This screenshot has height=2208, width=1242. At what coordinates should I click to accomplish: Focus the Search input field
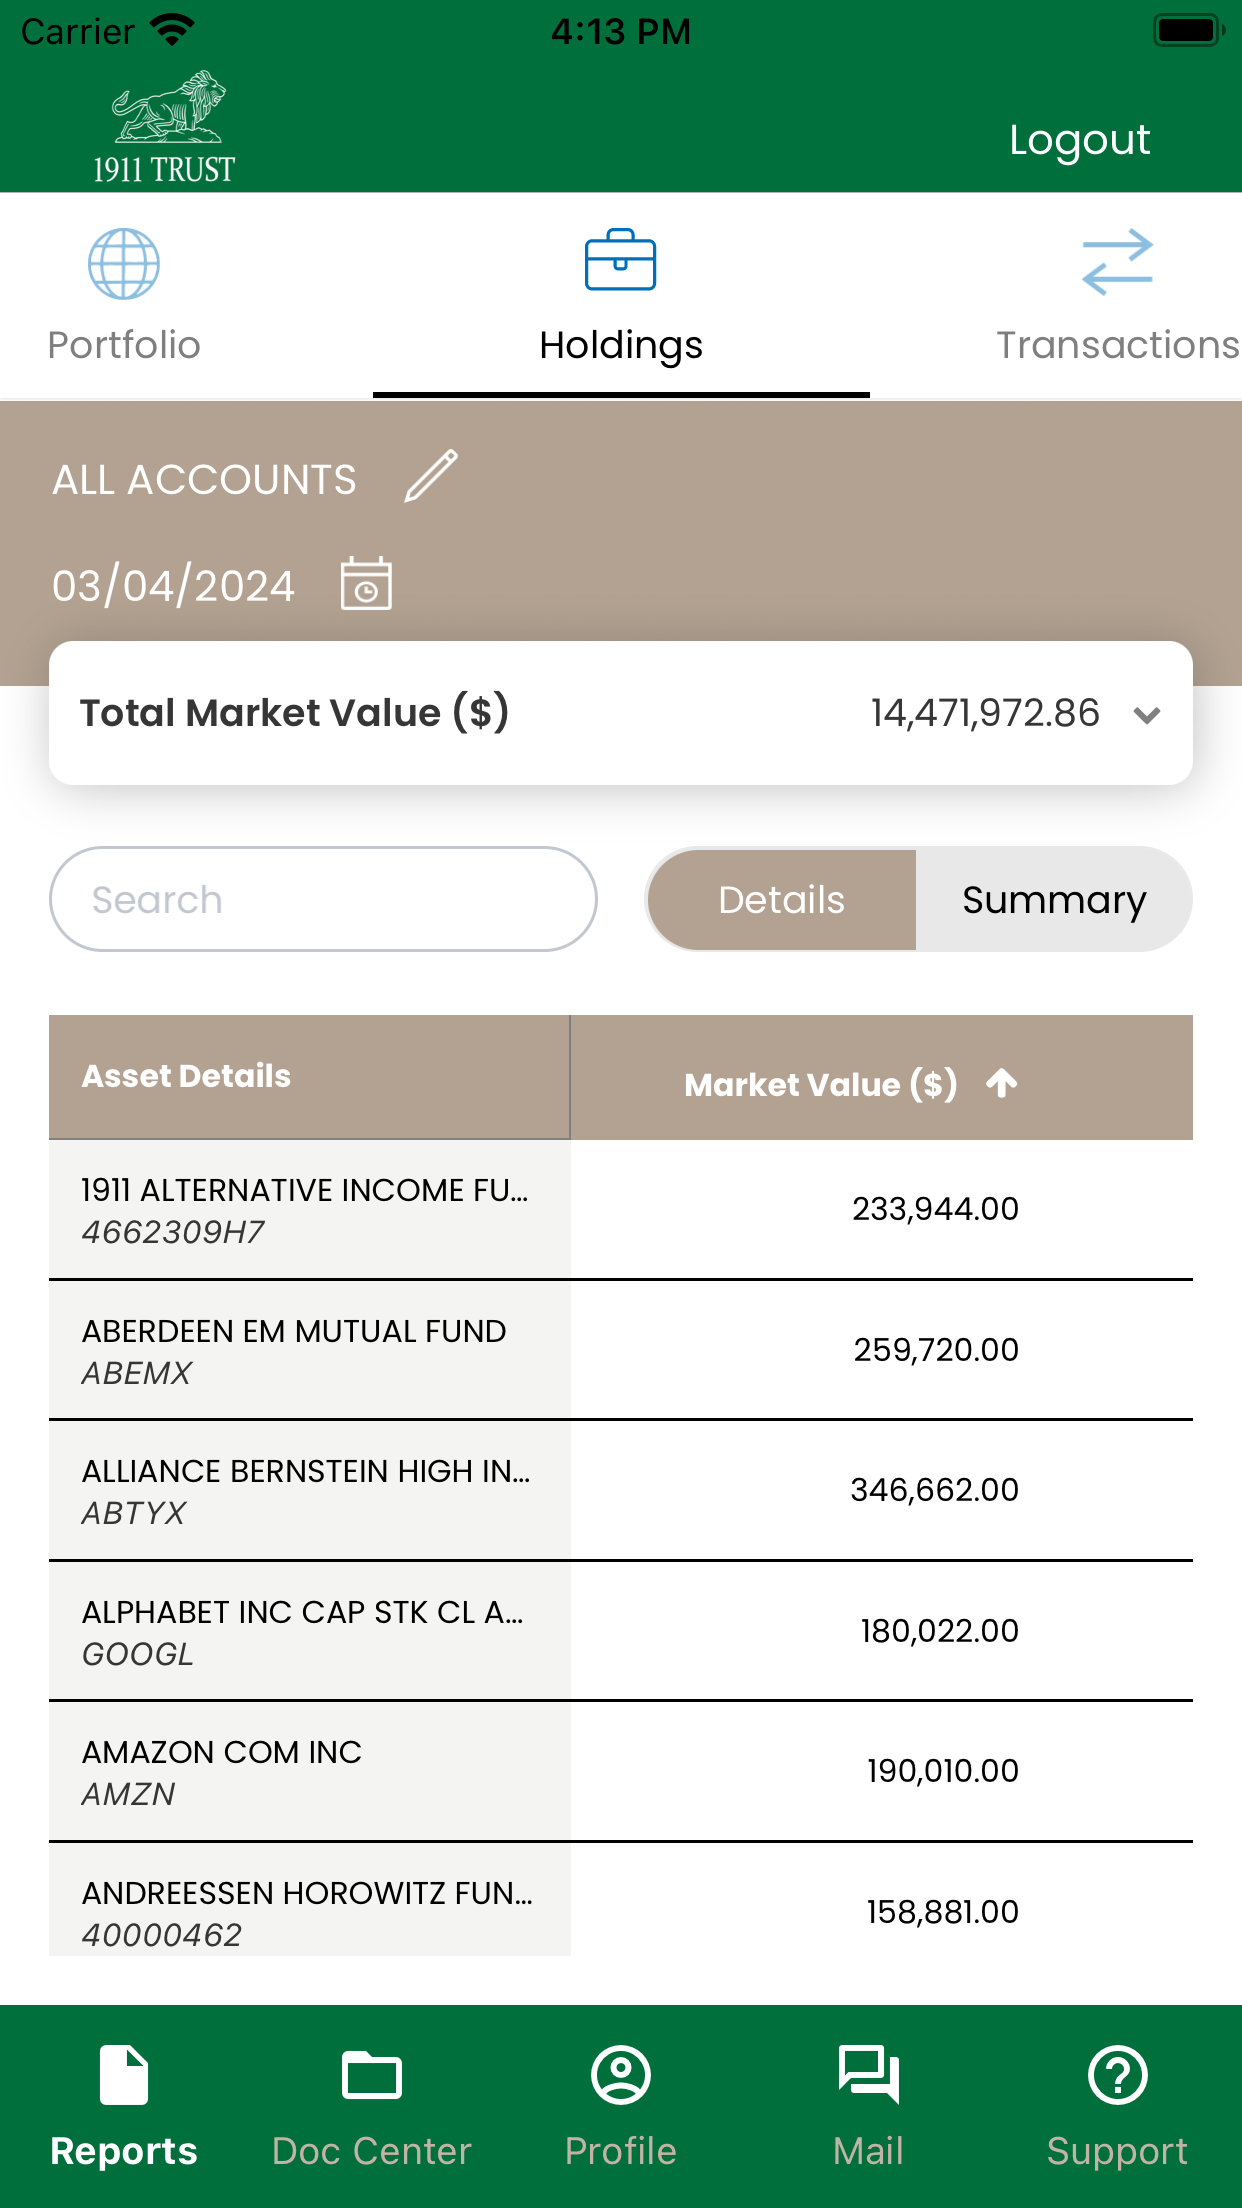(x=323, y=899)
